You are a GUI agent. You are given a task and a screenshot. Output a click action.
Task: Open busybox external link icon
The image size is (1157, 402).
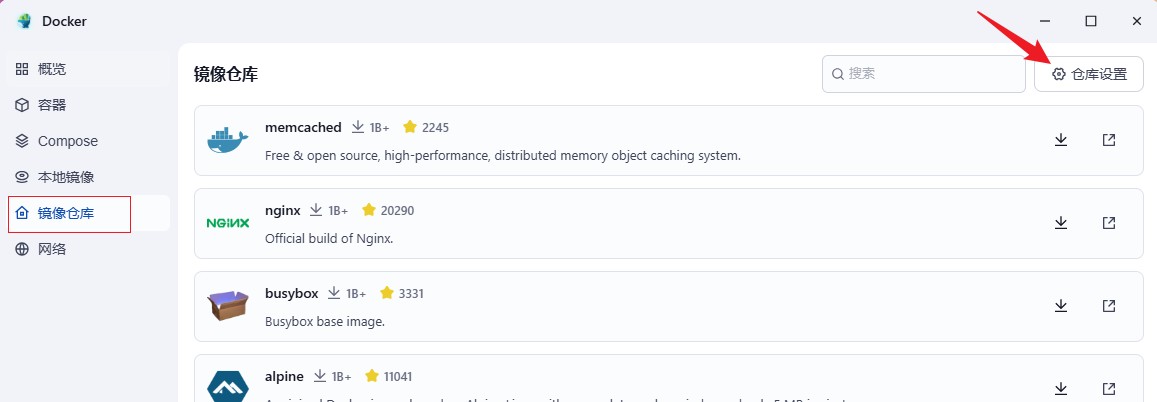tap(1109, 306)
